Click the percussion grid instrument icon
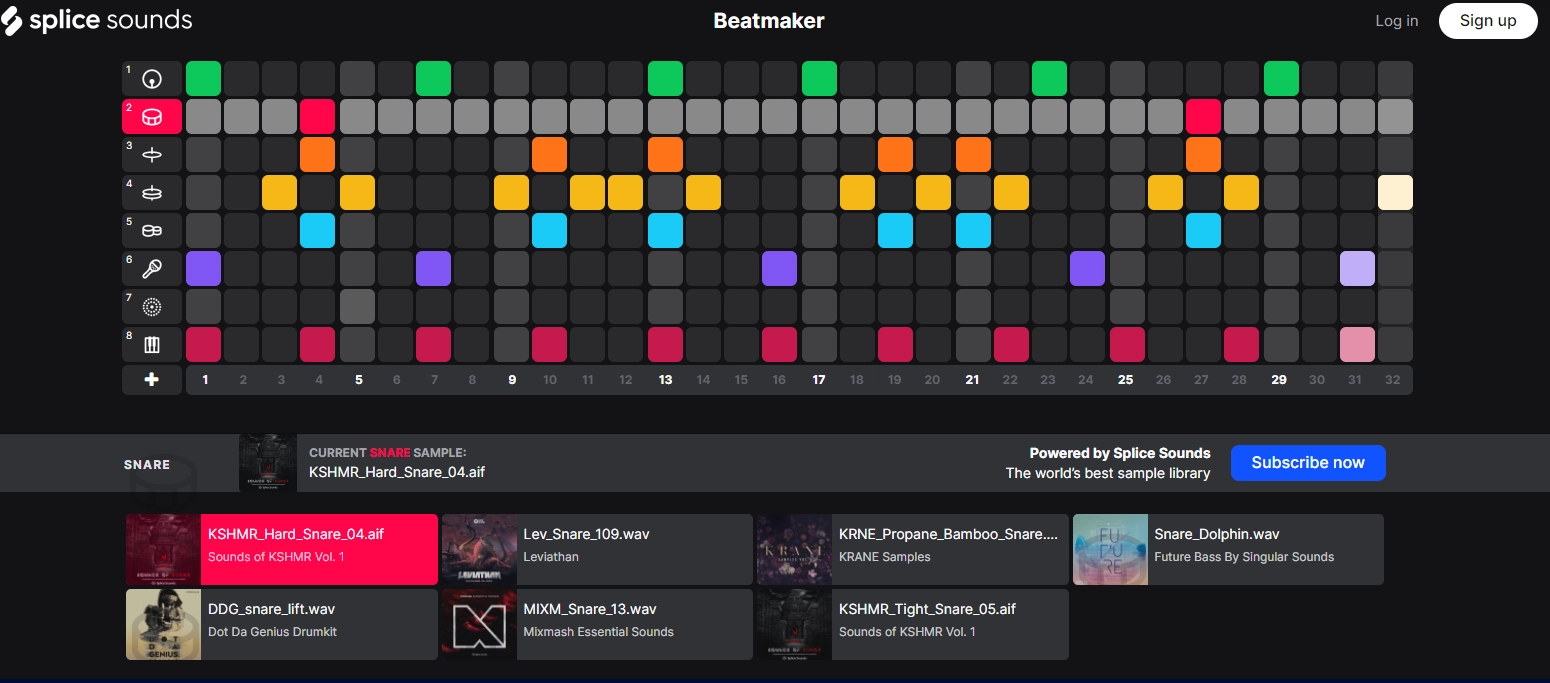This screenshot has height=683, width=1550. (152, 344)
